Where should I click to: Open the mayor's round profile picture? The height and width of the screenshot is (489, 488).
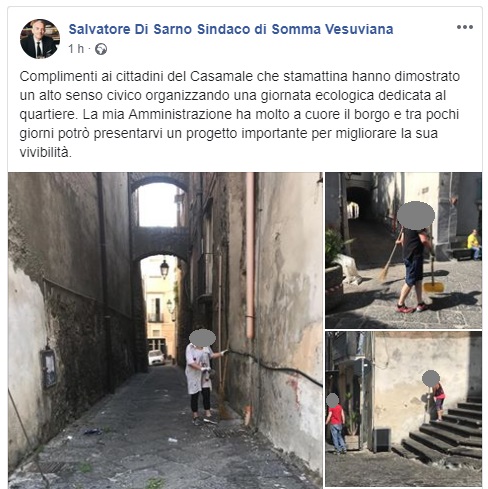[40, 39]
